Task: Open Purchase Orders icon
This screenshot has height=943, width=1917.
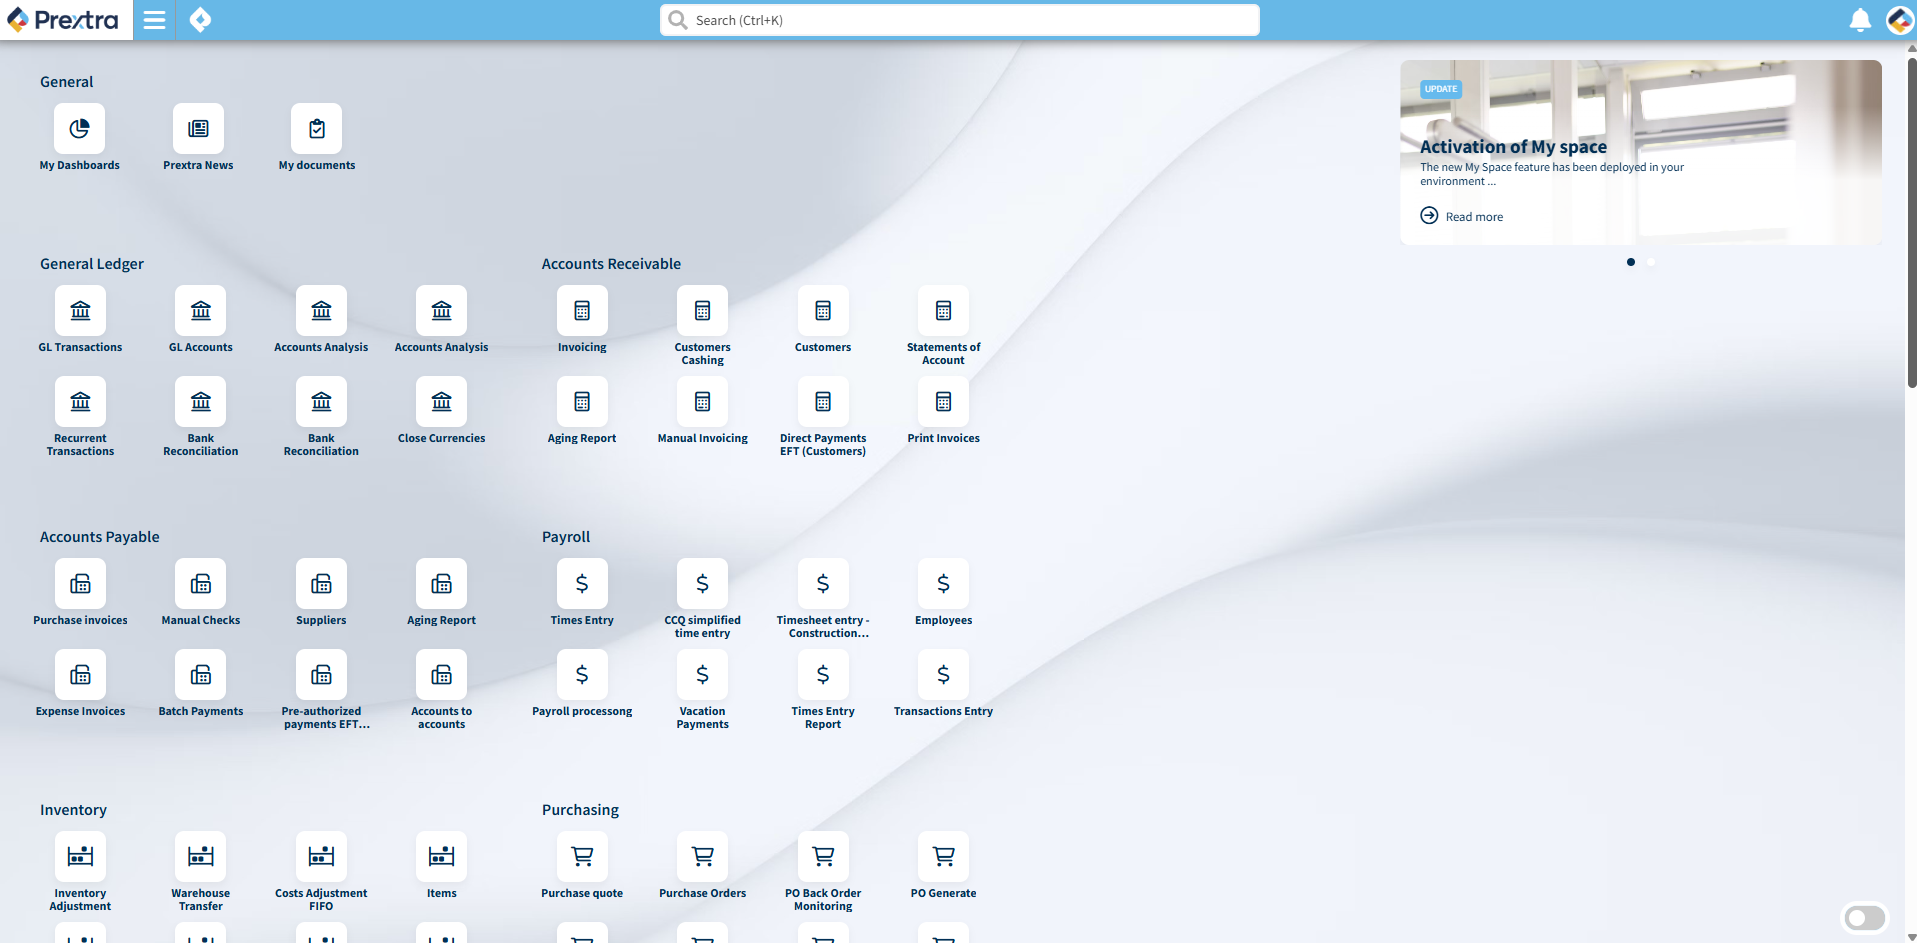Action: 702,857
